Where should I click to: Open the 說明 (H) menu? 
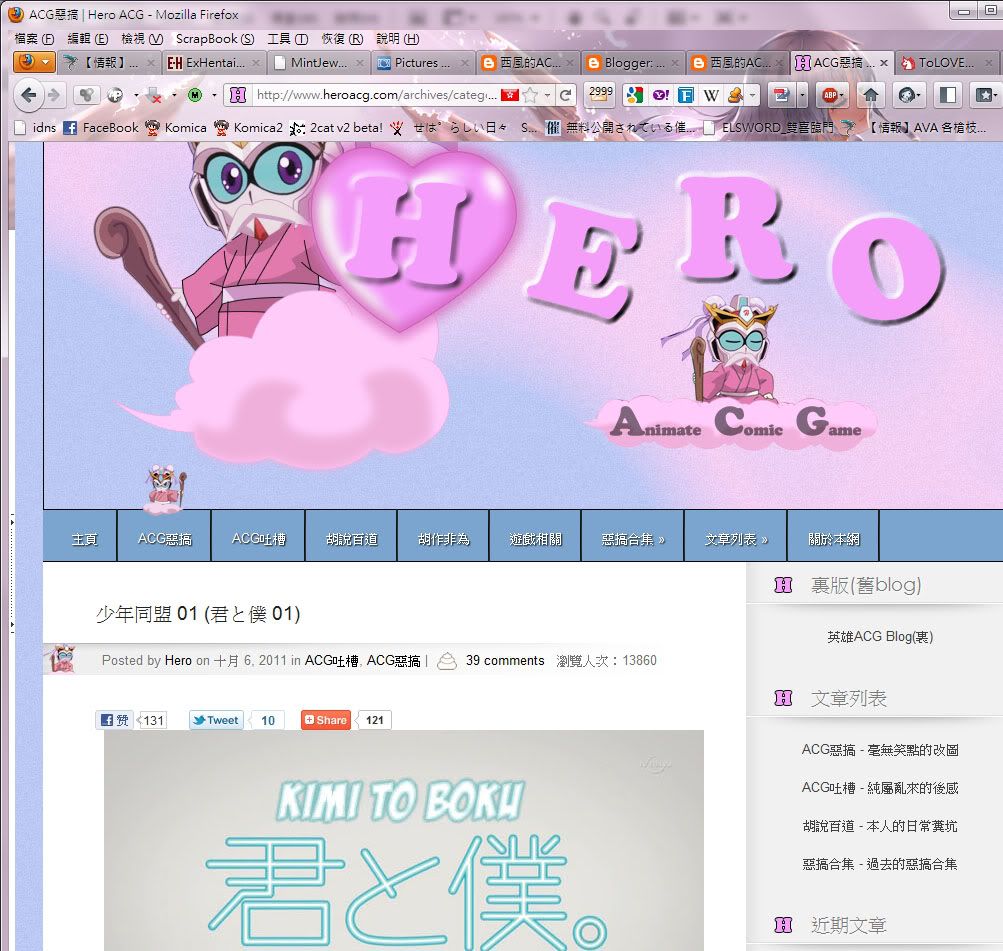point(398,39)
